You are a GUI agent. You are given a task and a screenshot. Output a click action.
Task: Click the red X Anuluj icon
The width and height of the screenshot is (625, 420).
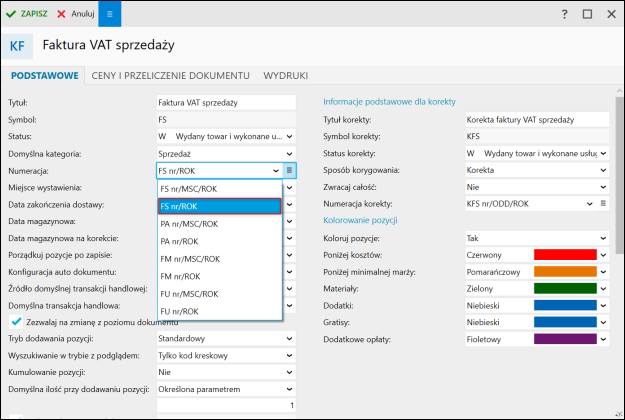[x=62, y=14]
